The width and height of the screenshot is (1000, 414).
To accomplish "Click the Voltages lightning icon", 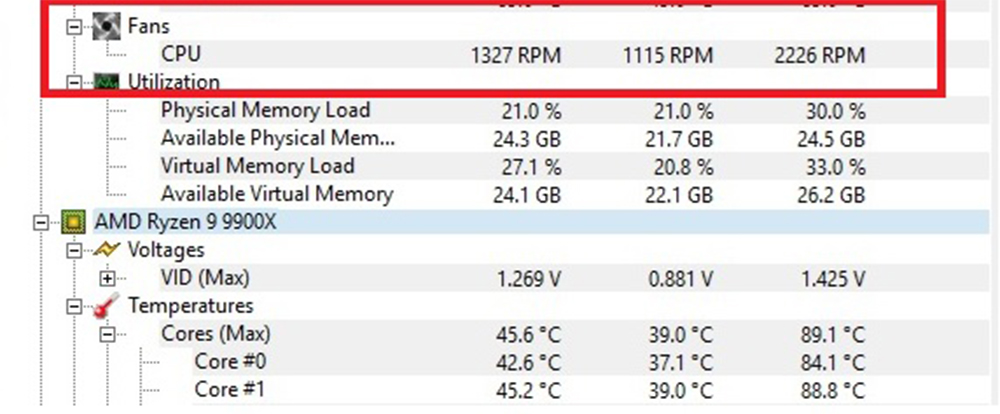I will click(x=107, y=249).
